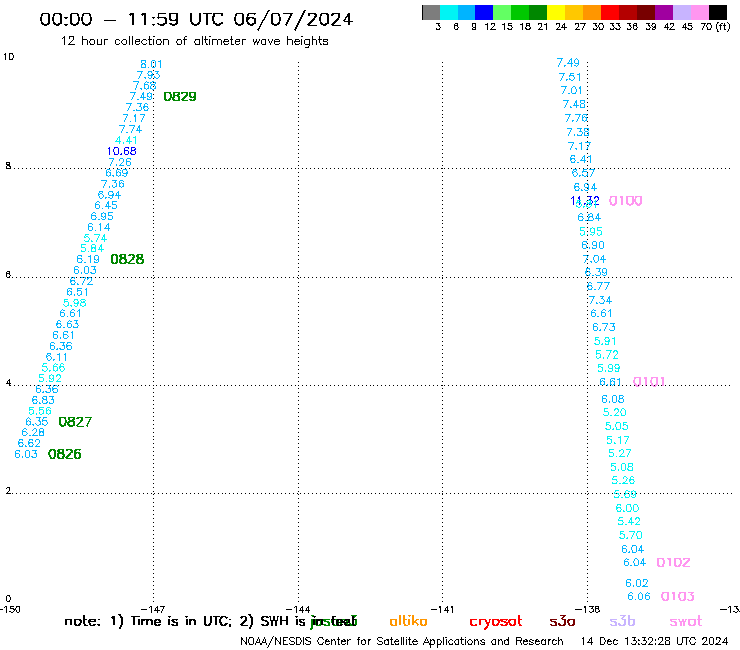The image size is (740, 650).
Task: Click the 0827 time label
Action: [75, 422]
